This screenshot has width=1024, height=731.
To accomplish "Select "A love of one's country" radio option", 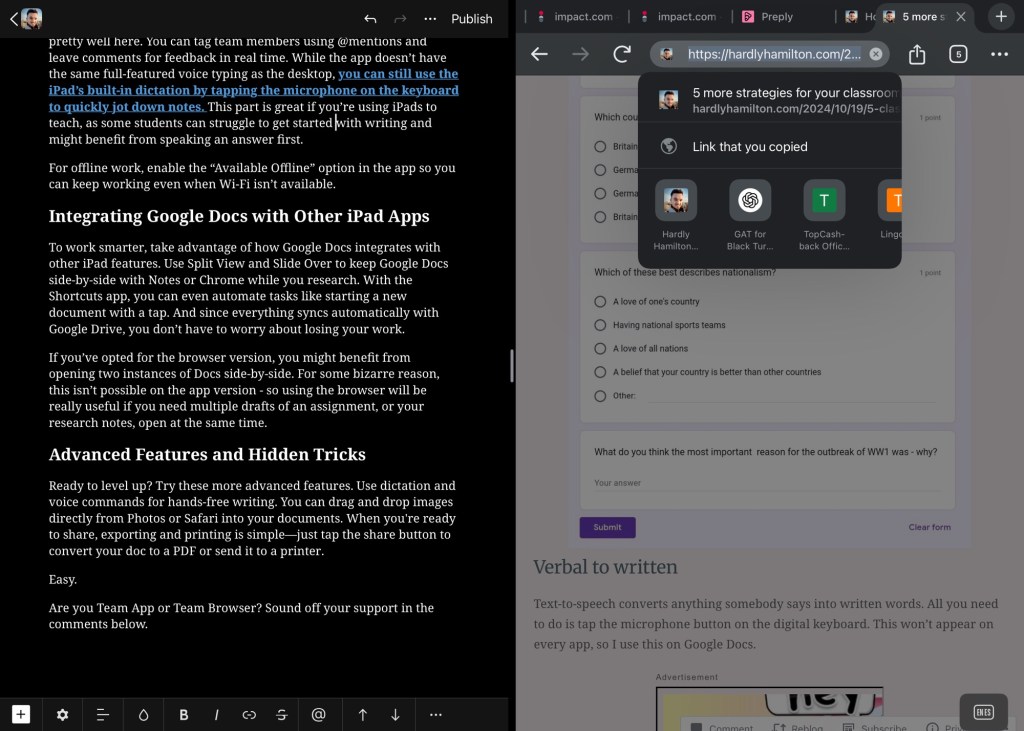I will pos(600,301).
